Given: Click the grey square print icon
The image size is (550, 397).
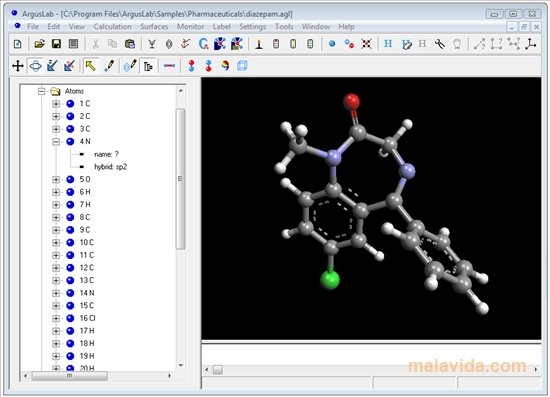Looking at the screenshot, I should tap(73, 44).
